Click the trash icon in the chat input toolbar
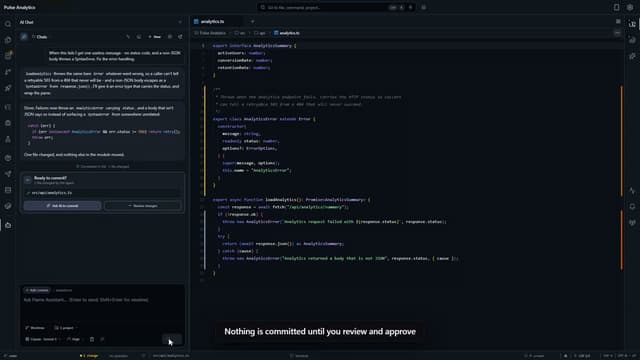The image size is (640, 360). click(x=92, y=339)
